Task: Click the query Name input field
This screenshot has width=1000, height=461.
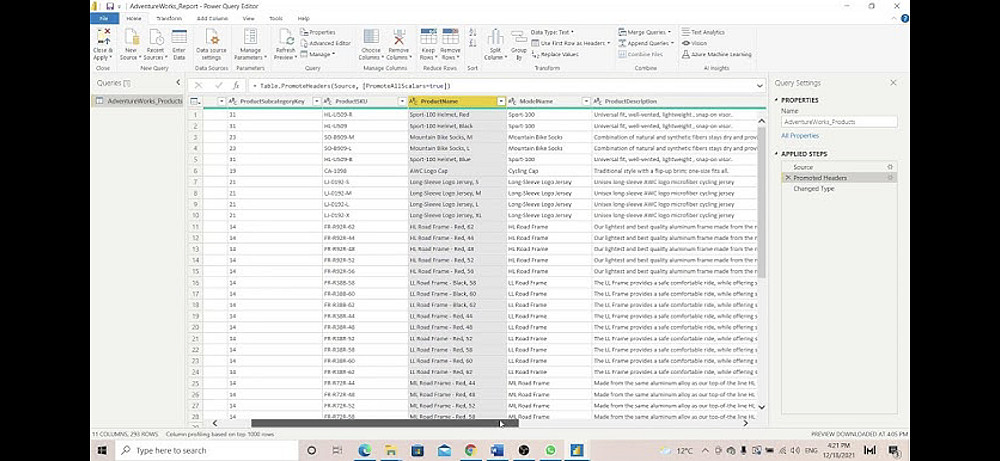Action: point(839,121)
